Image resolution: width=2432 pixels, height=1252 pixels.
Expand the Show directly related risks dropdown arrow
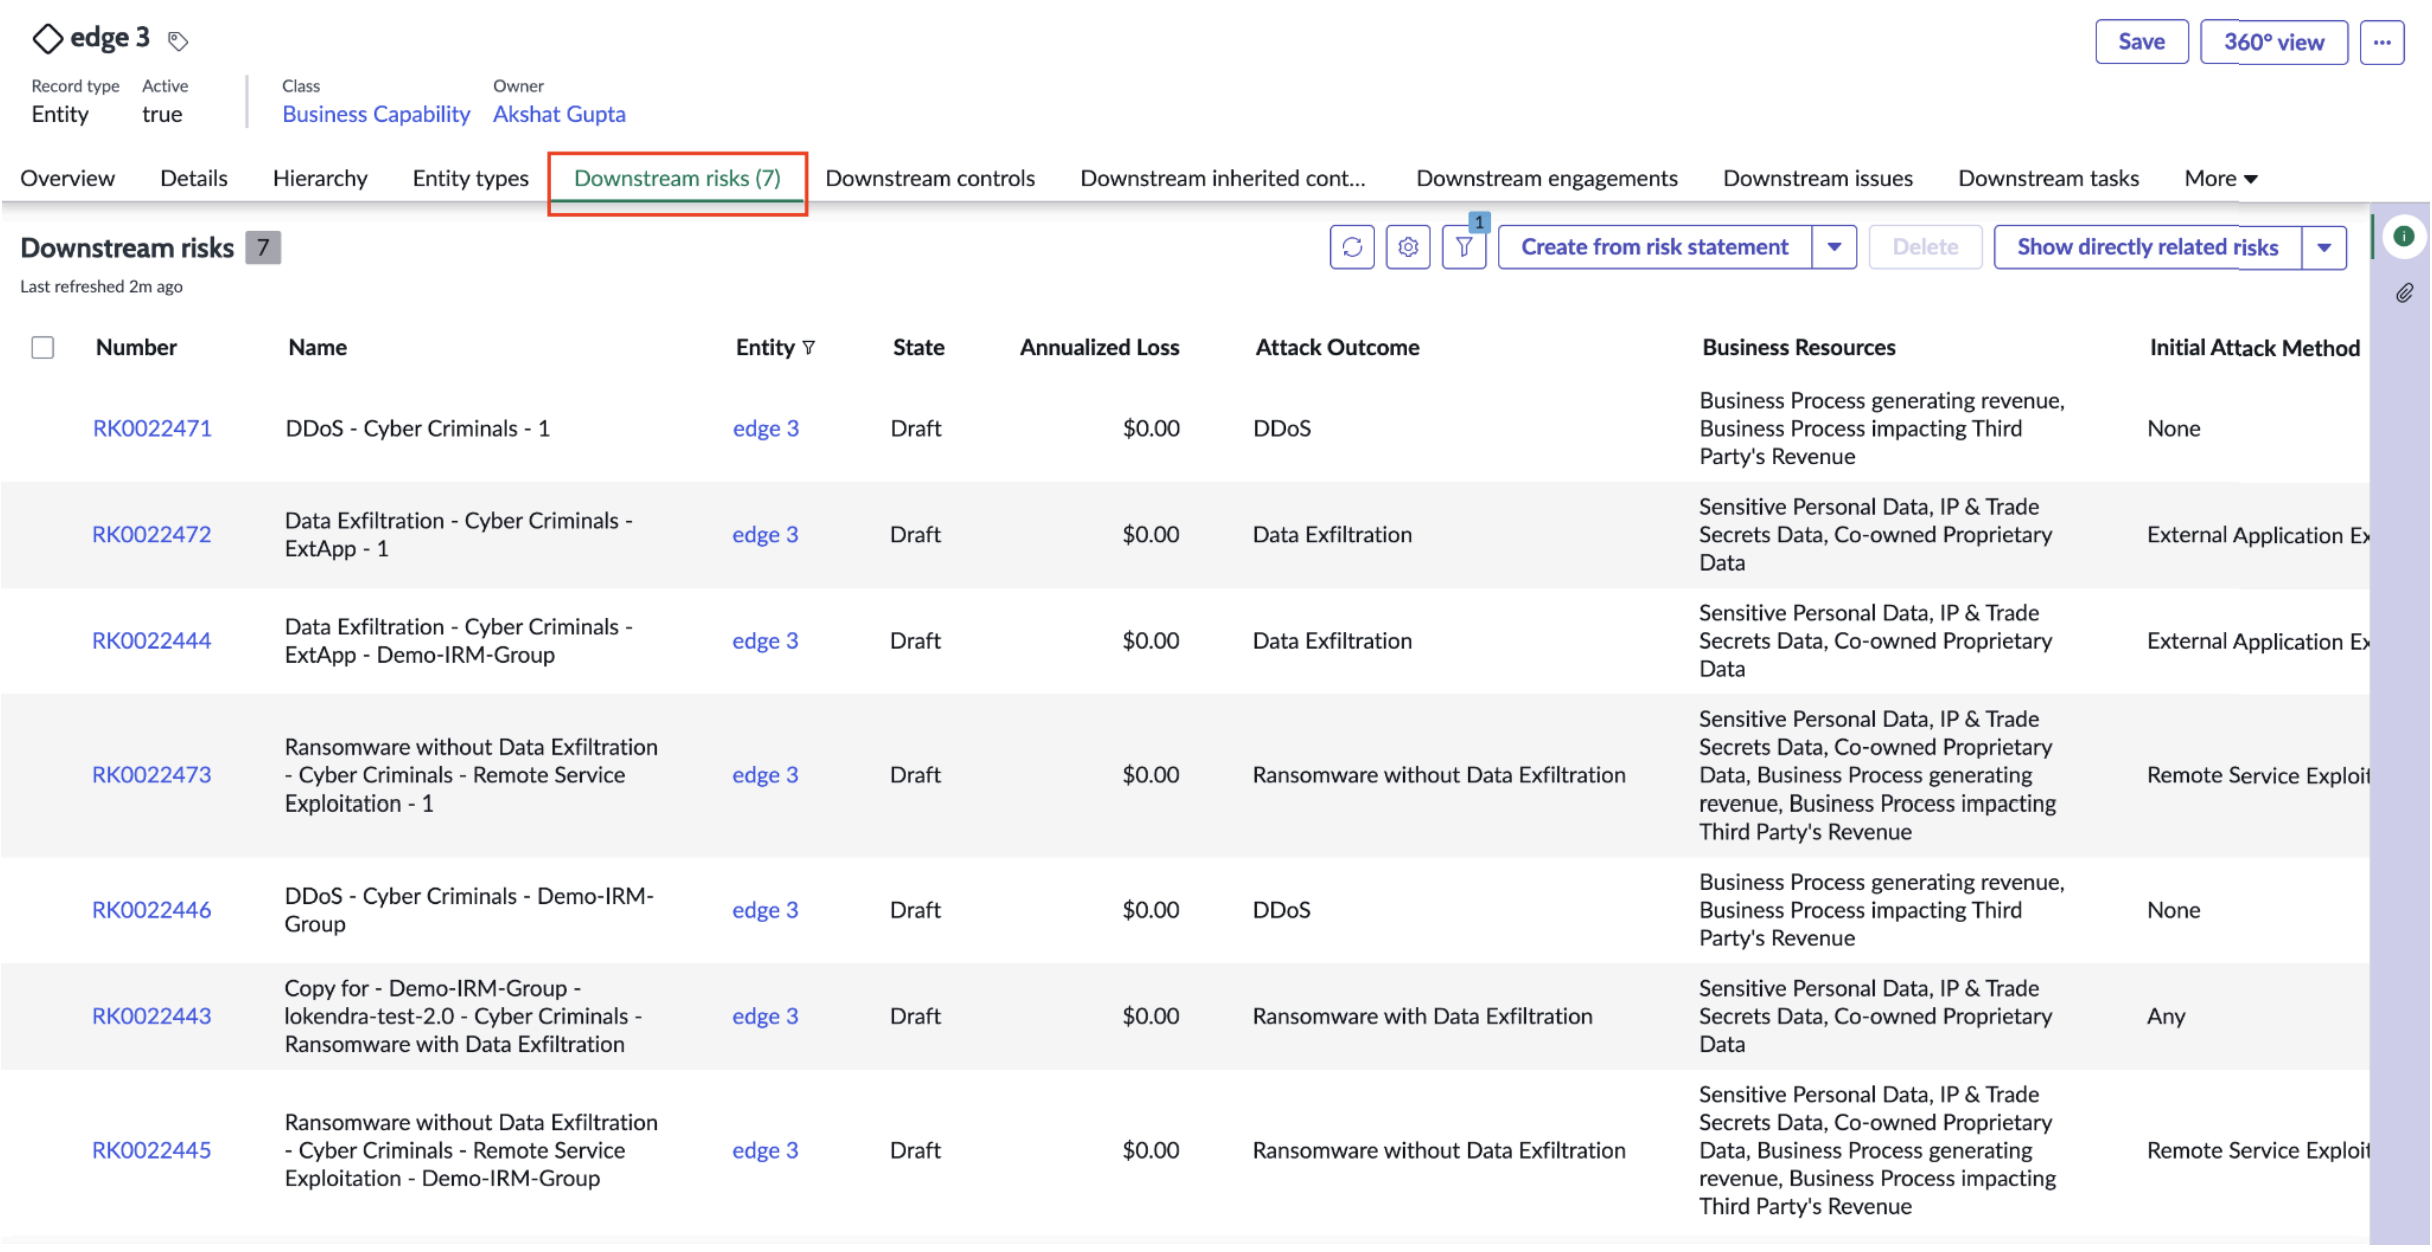[2324, 247]
